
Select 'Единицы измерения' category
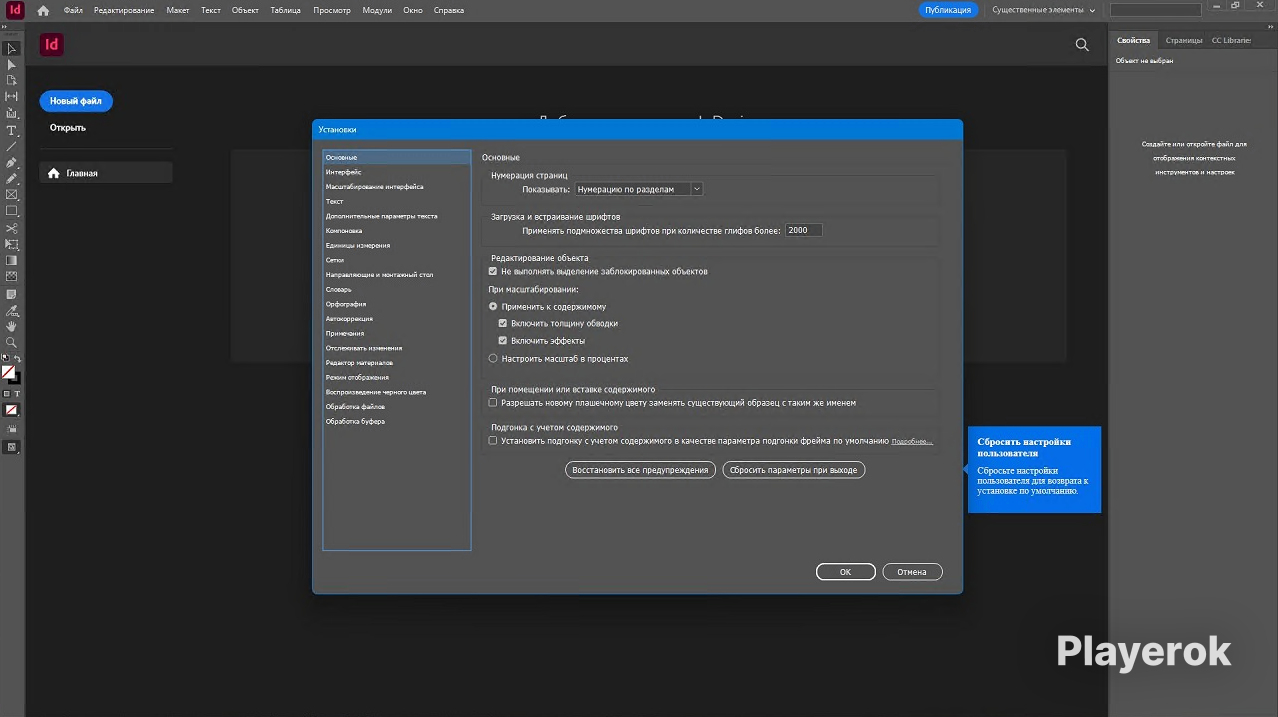396,245
